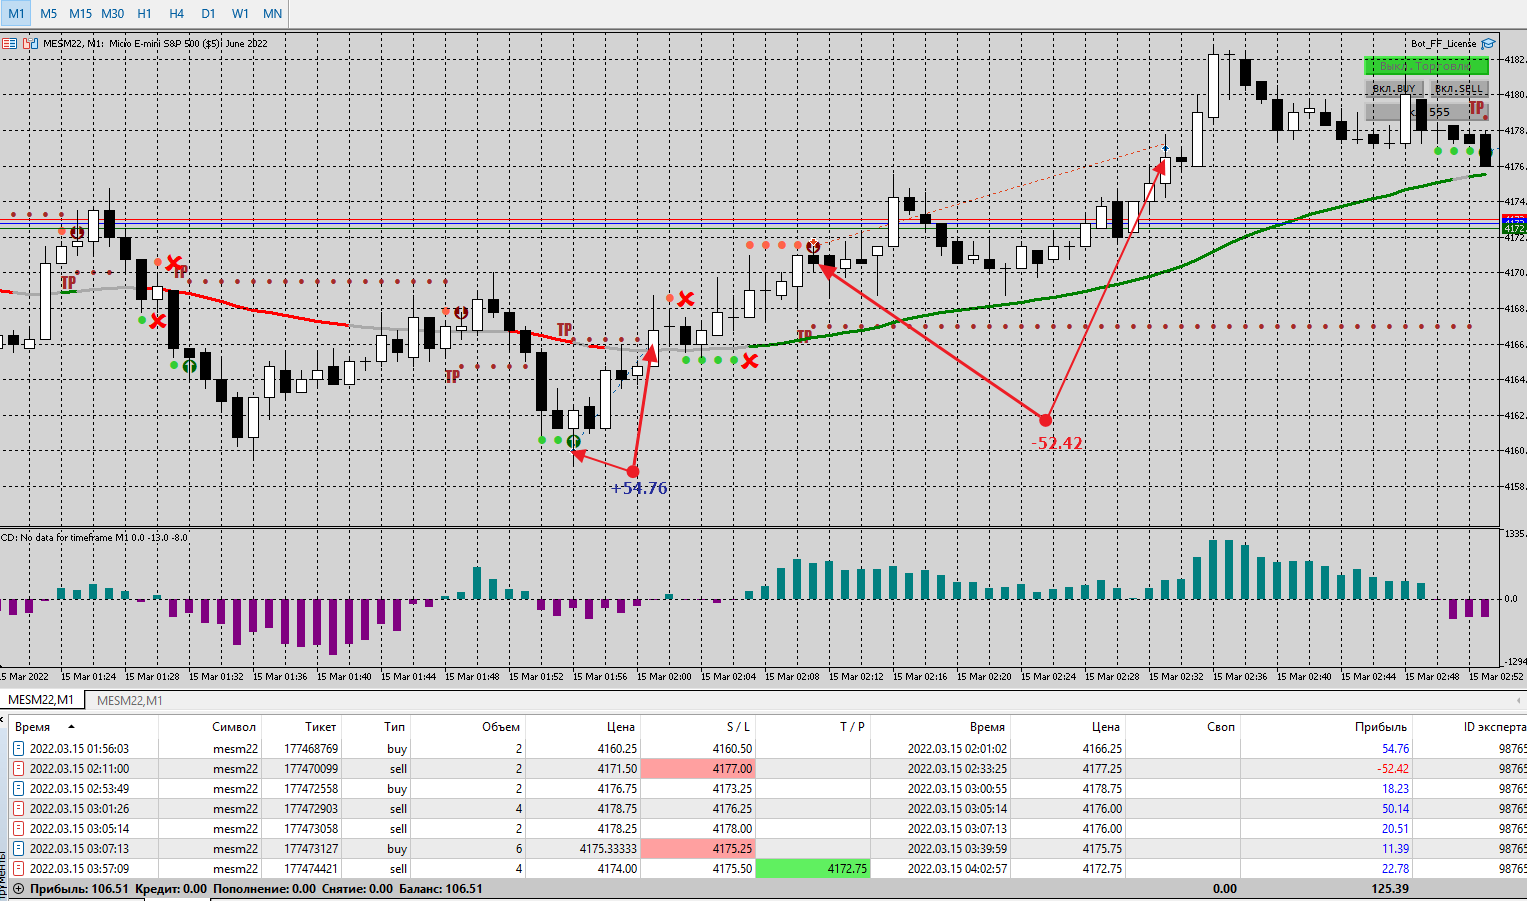Click the вкл.SELL button on chart panel

coord(1459,88)
